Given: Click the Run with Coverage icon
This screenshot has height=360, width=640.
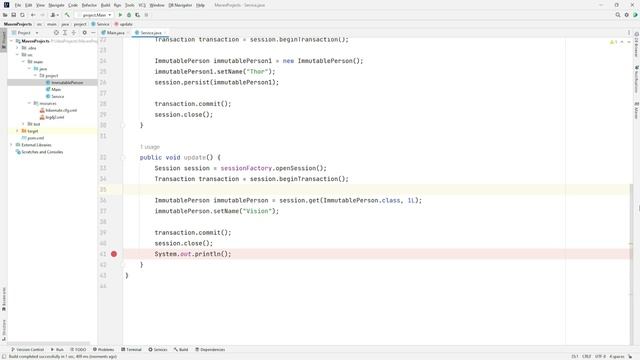Looking at the screenshot, I should [138, 15].
